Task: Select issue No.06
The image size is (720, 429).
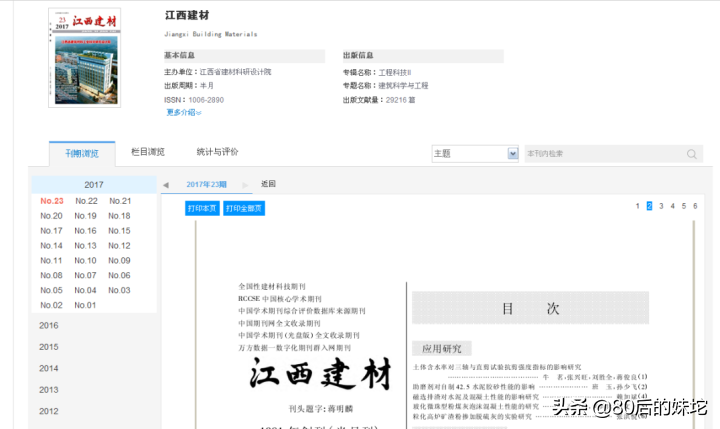Action: point(119,275)
